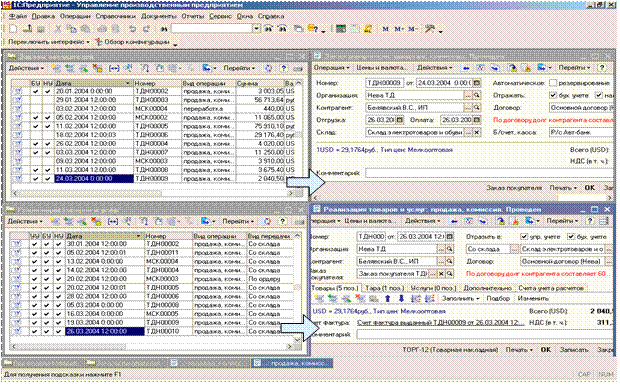Open the Заполнить dropdown in goods toolbar
The width and height of the screenshot is (620, 385).
coord(460,298)
